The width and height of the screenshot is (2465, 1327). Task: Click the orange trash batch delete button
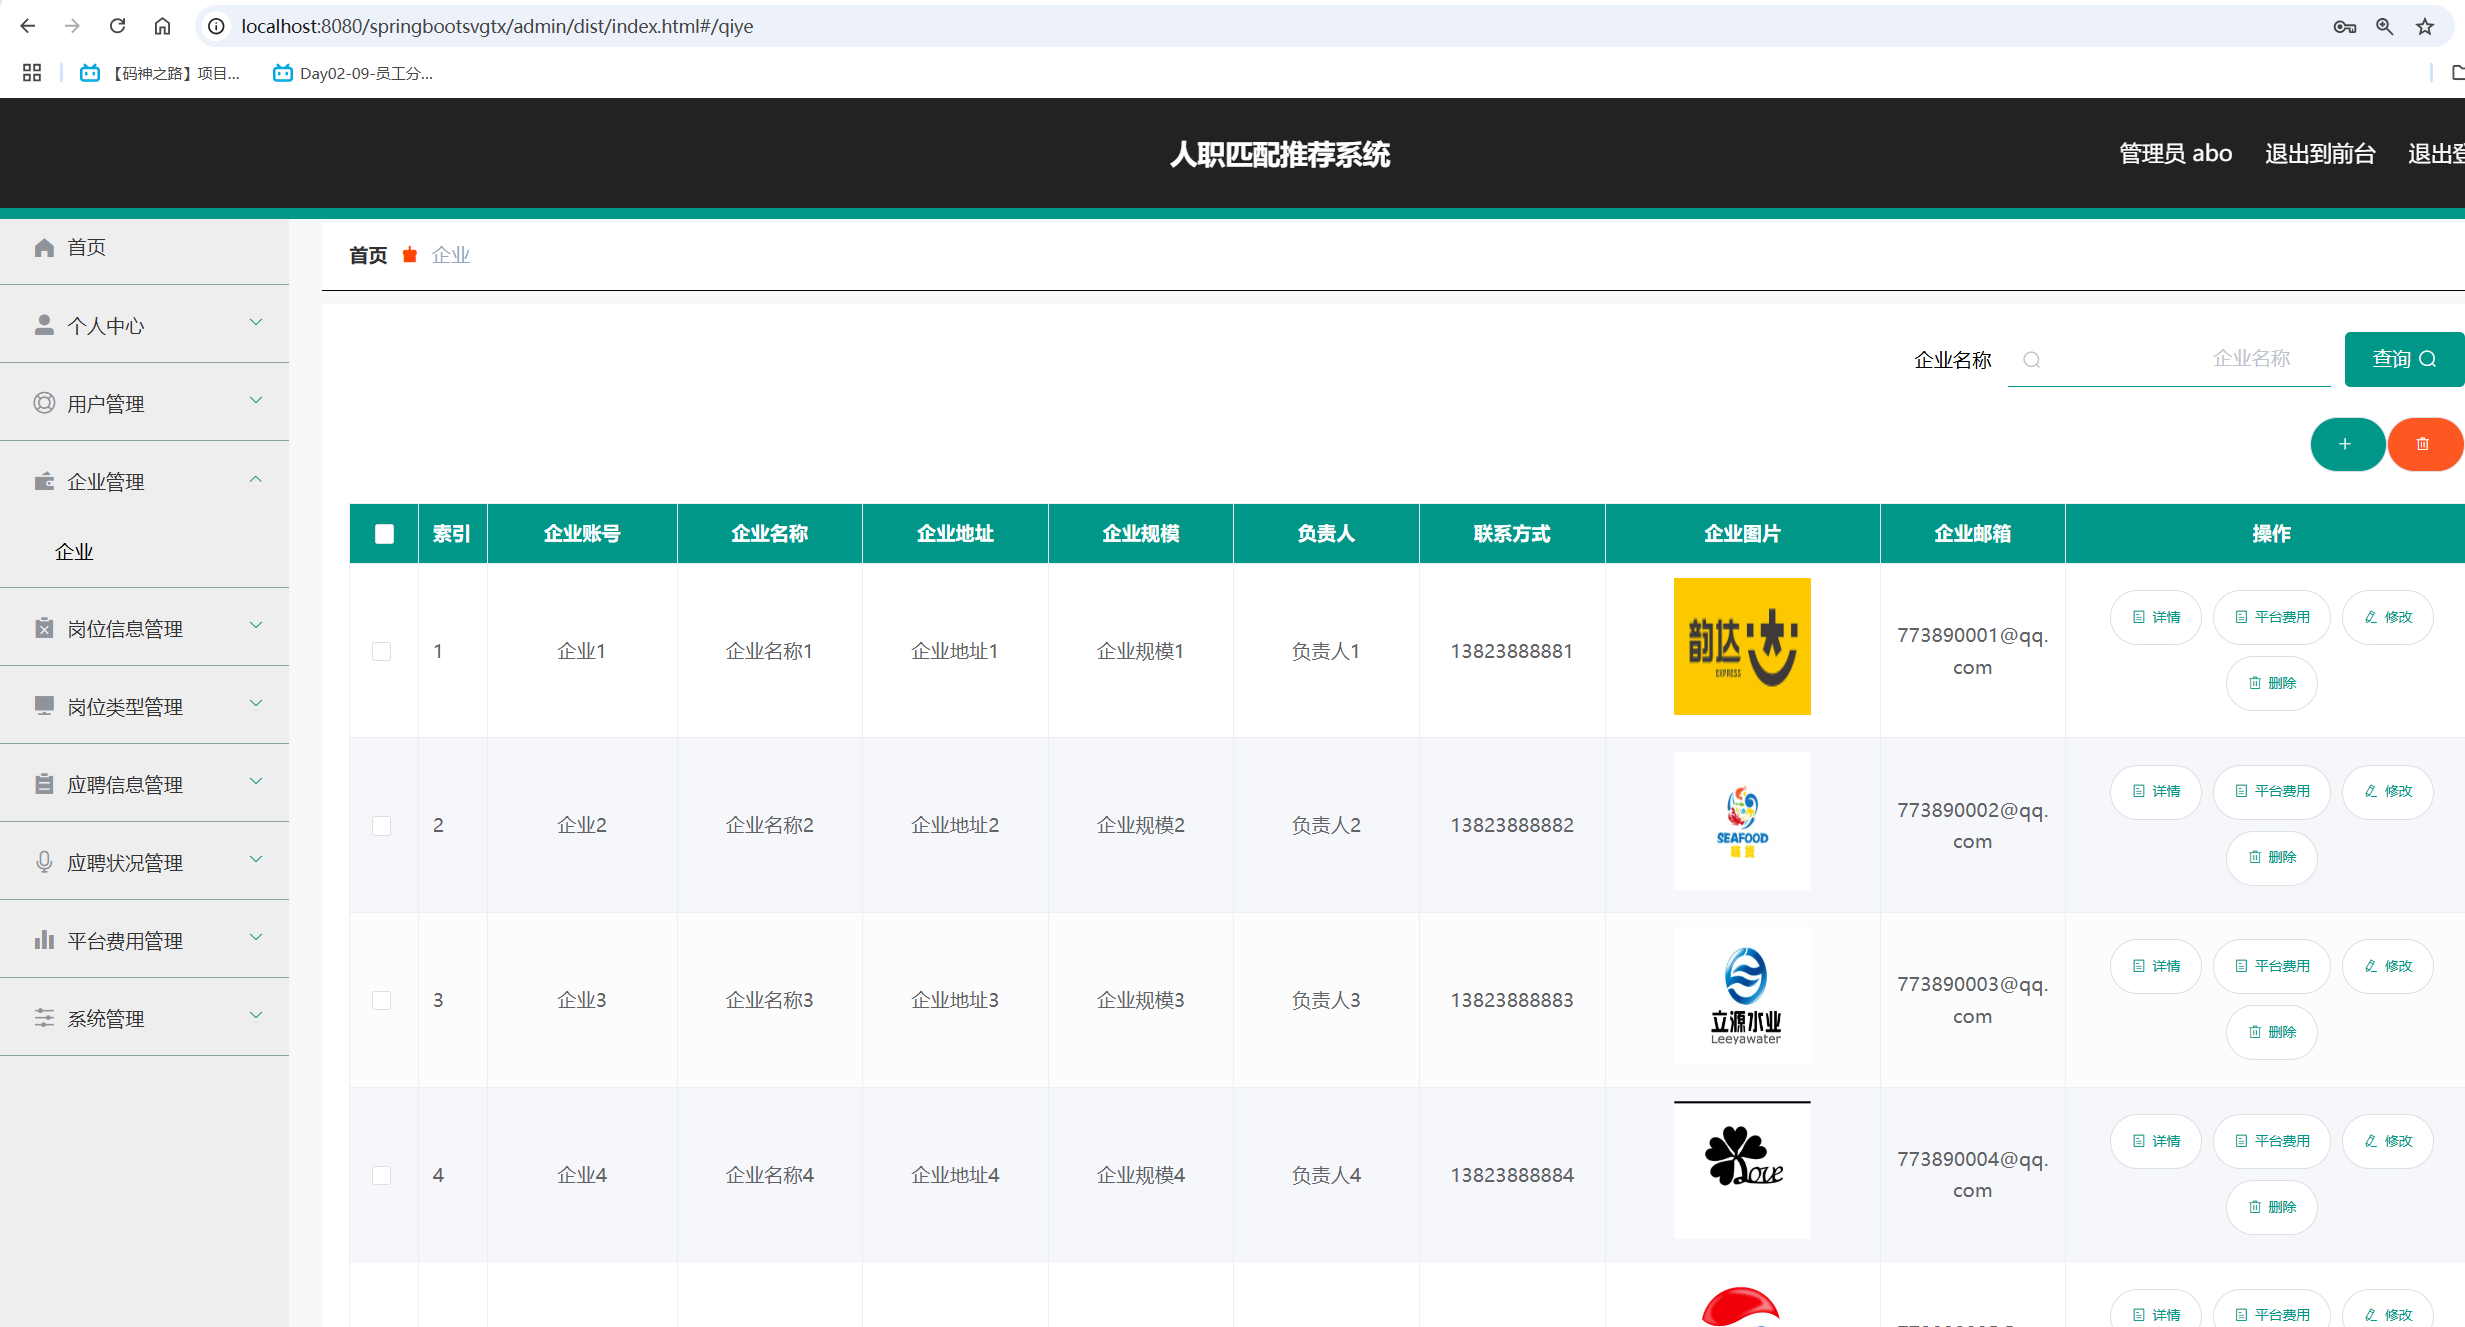point(2424,444)
